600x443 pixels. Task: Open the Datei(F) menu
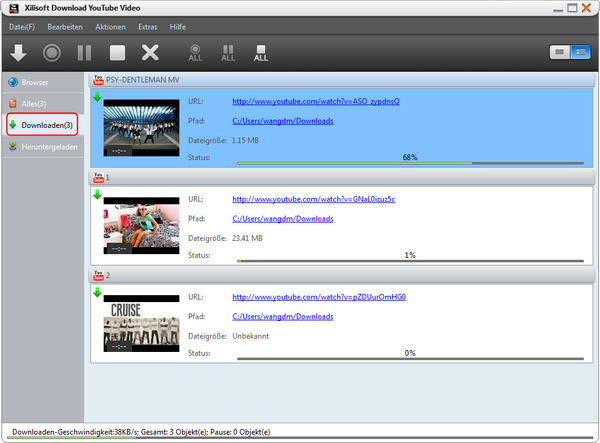(22, 27)
